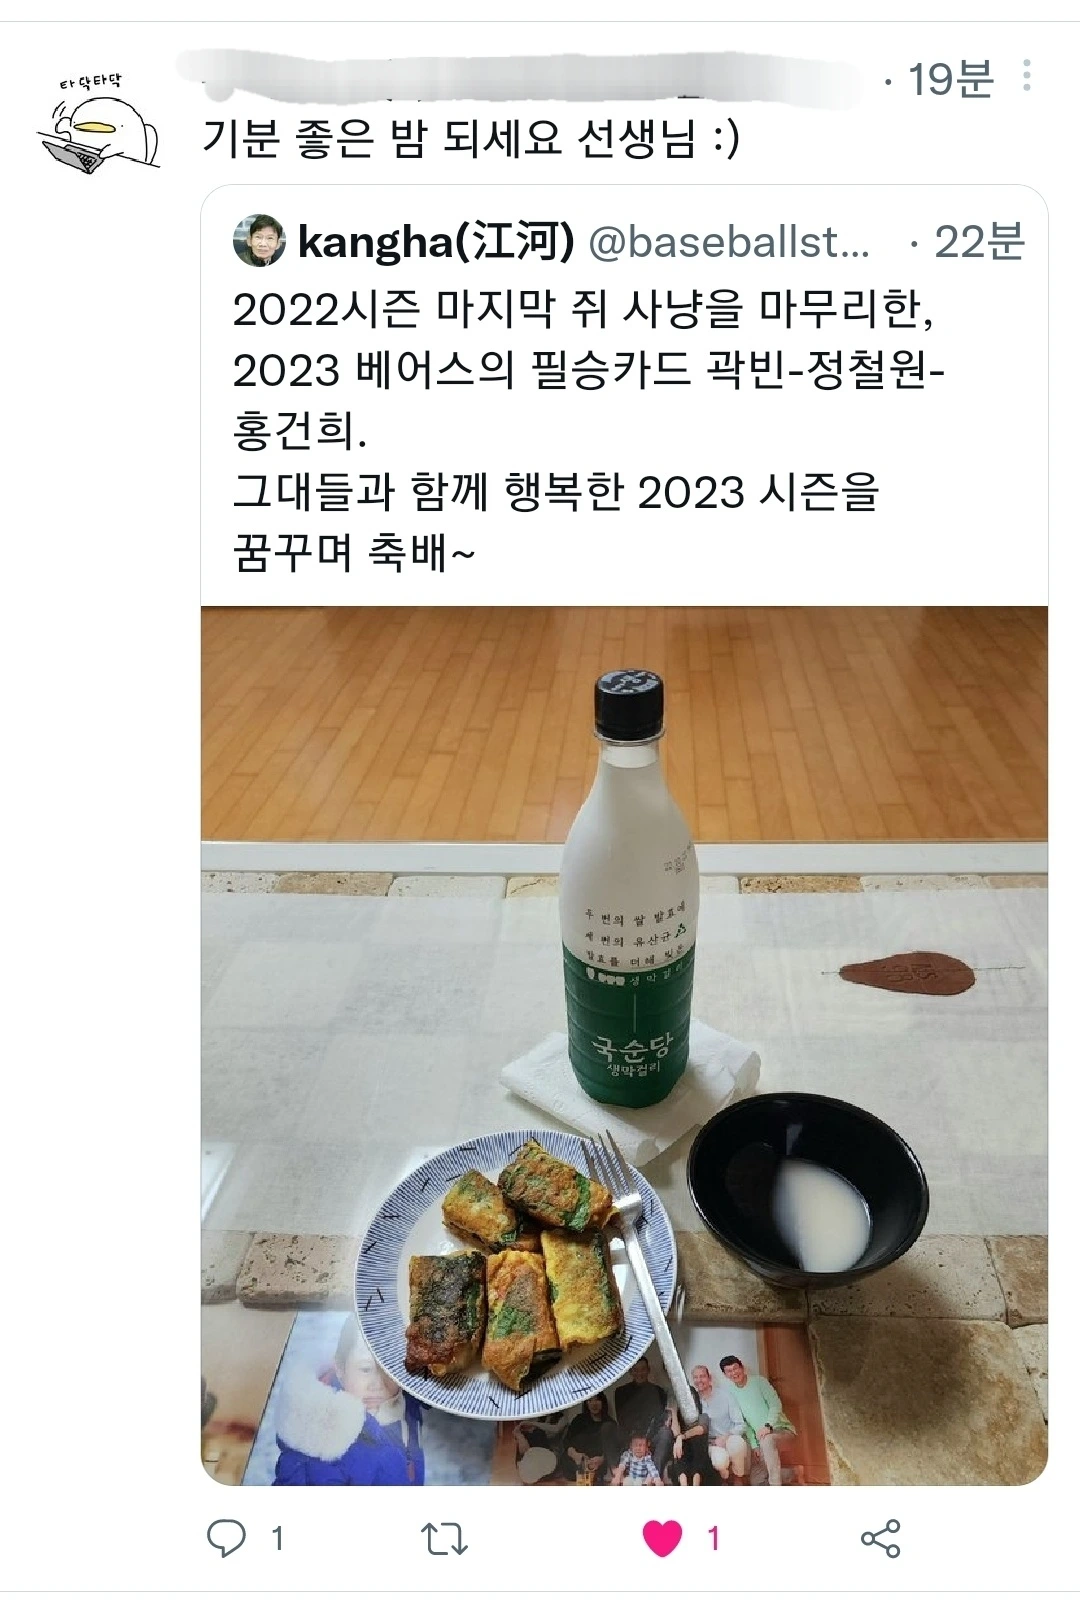The width and height of the screenshot is (1080, 1610).
Task: Open the typing duck profile avatar
Action: click(99, 124)
